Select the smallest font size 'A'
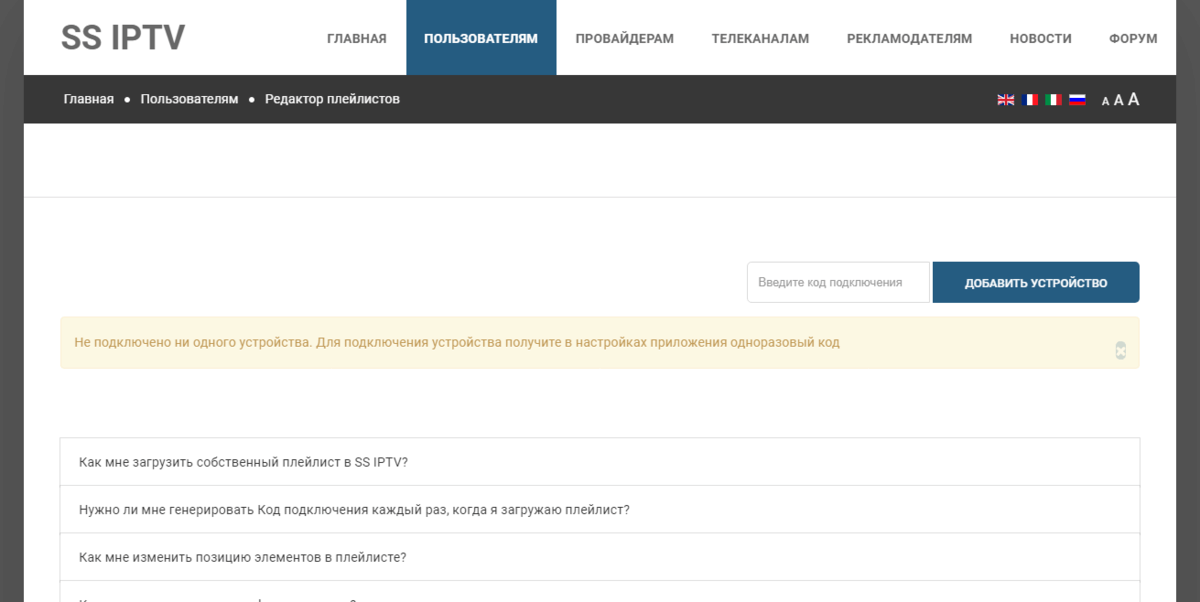The image size is (1200, 602). click(1104, 100)
